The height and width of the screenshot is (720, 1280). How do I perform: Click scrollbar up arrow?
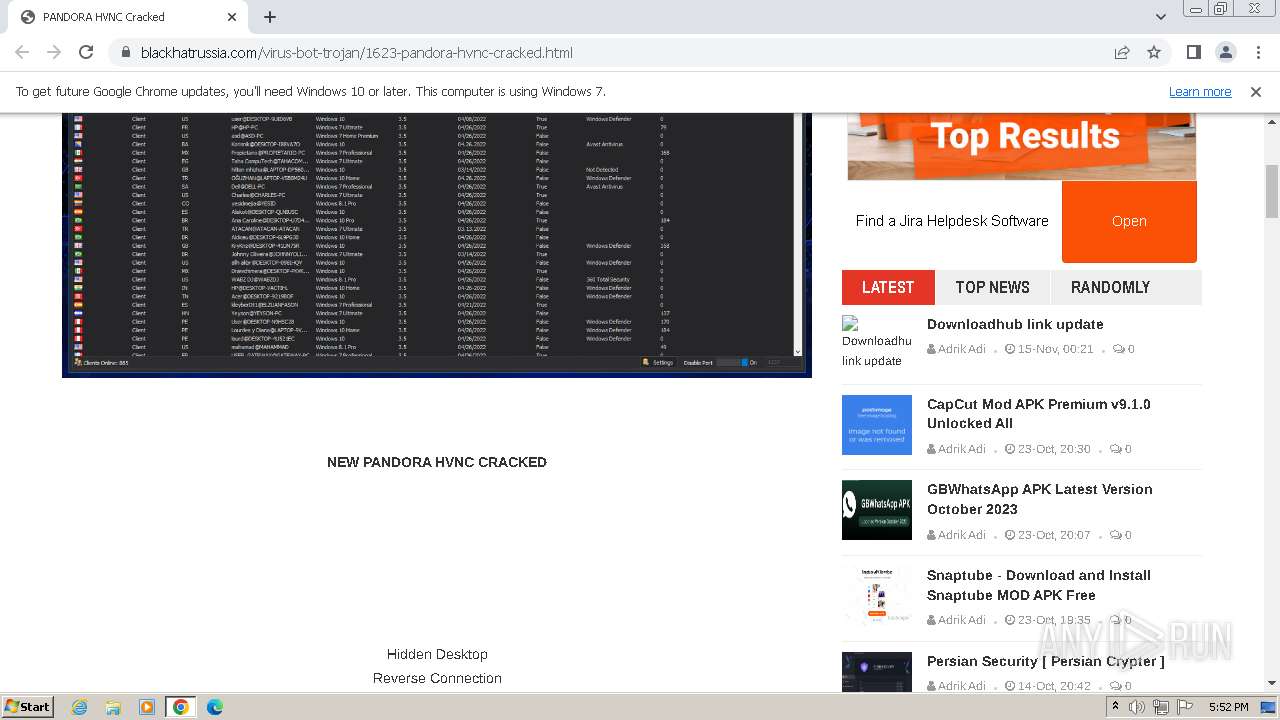1272,121
